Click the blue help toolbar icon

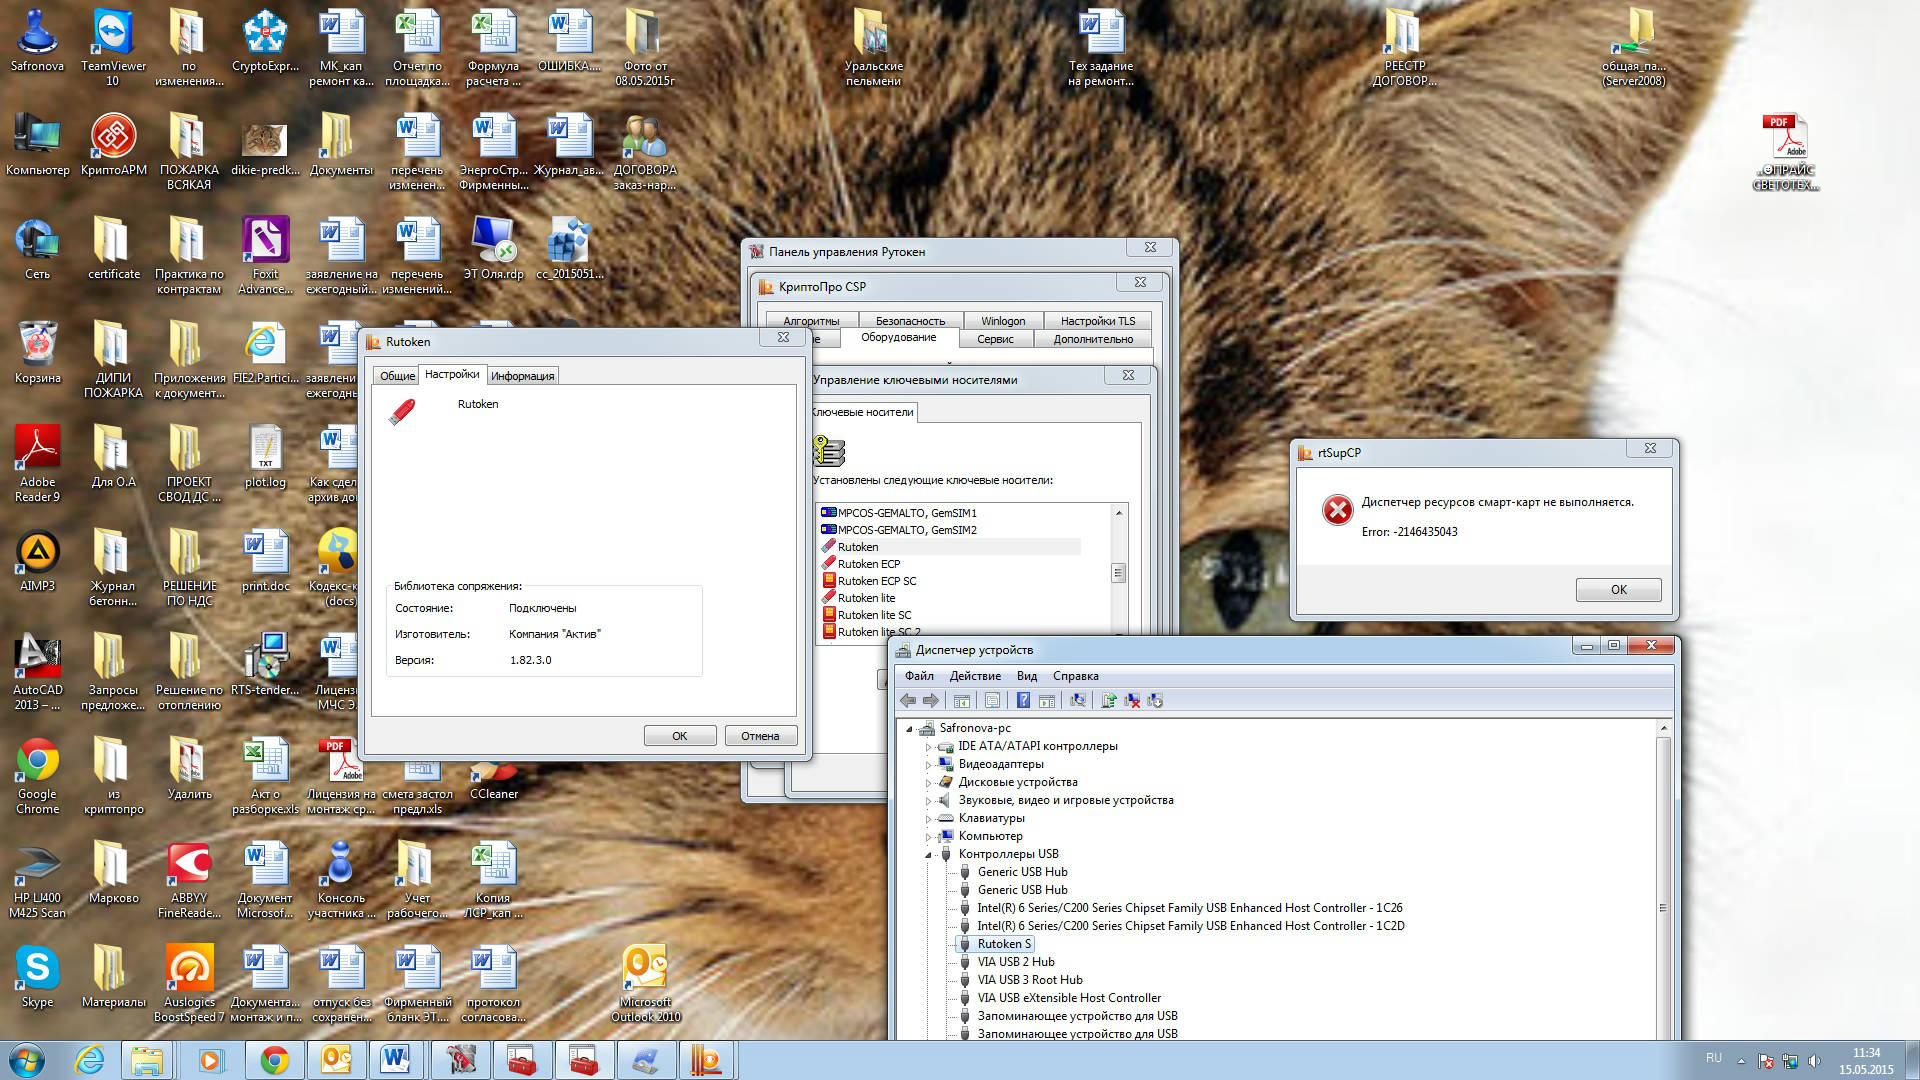click(1023, 701)
